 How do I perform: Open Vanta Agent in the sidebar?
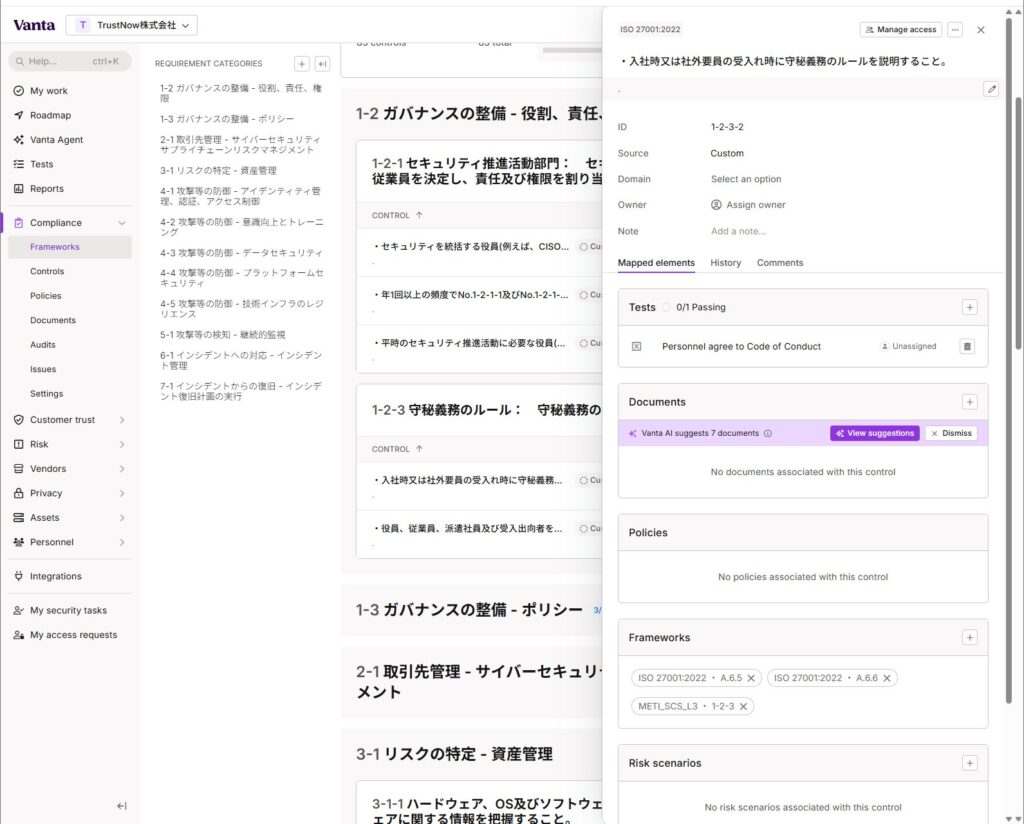(x=56, y=140)
